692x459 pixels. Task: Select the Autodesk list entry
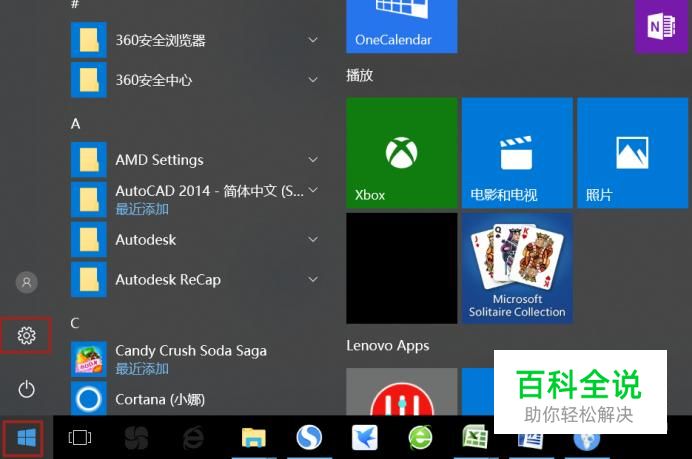(195, 240)
